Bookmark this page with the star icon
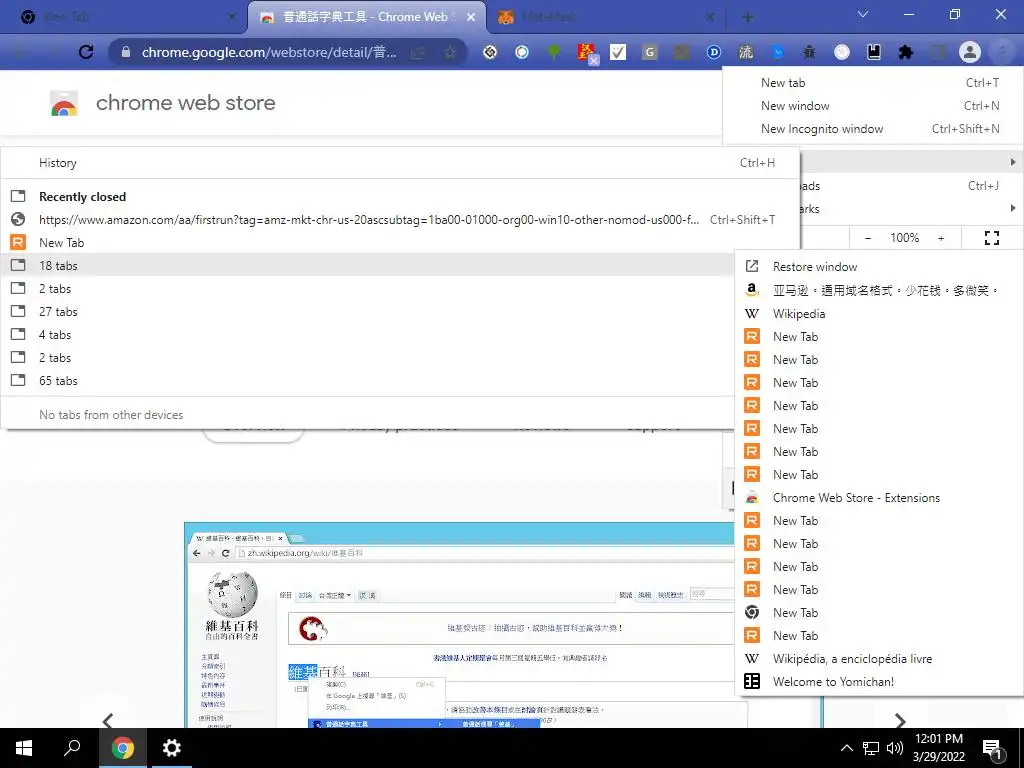Viewport: 1024px width, 768px height. [450, 52]
